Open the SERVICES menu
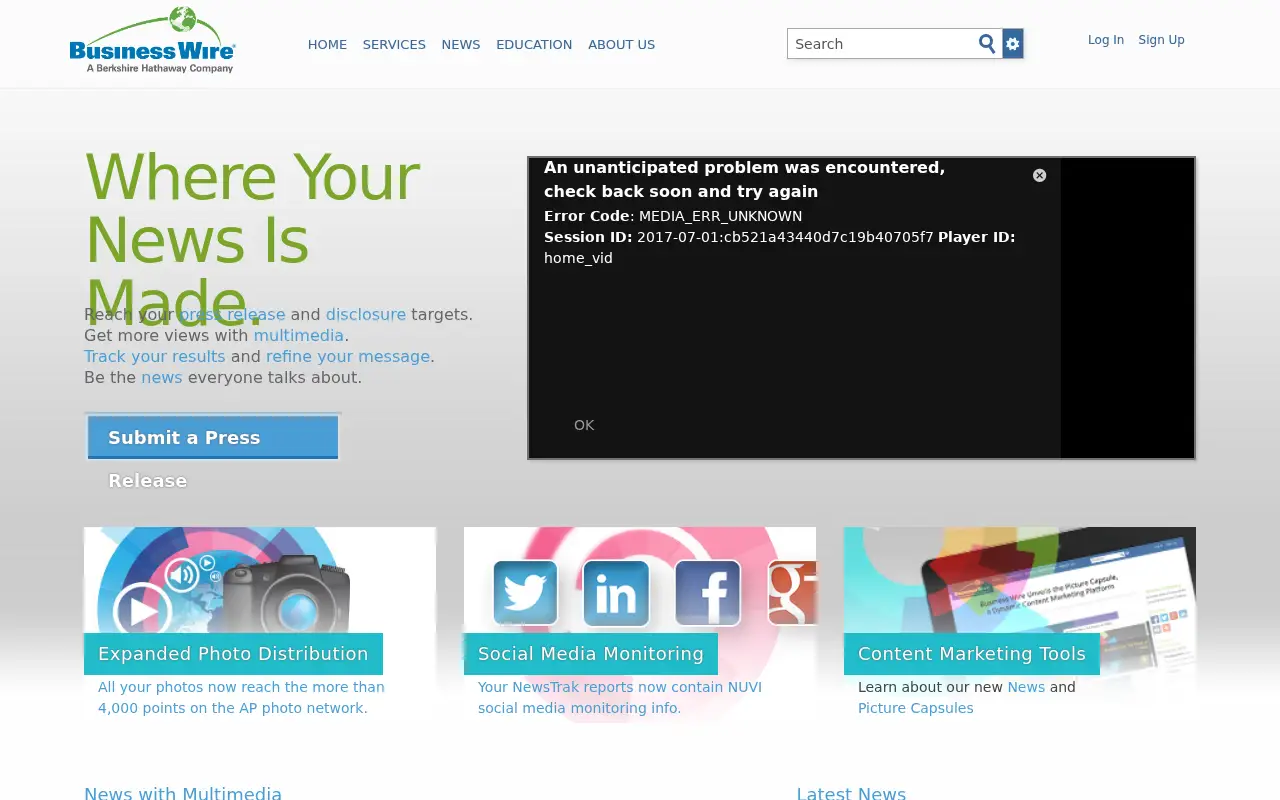The width and height of the screenshot is (1280, 800). click(x=394, y=45)
